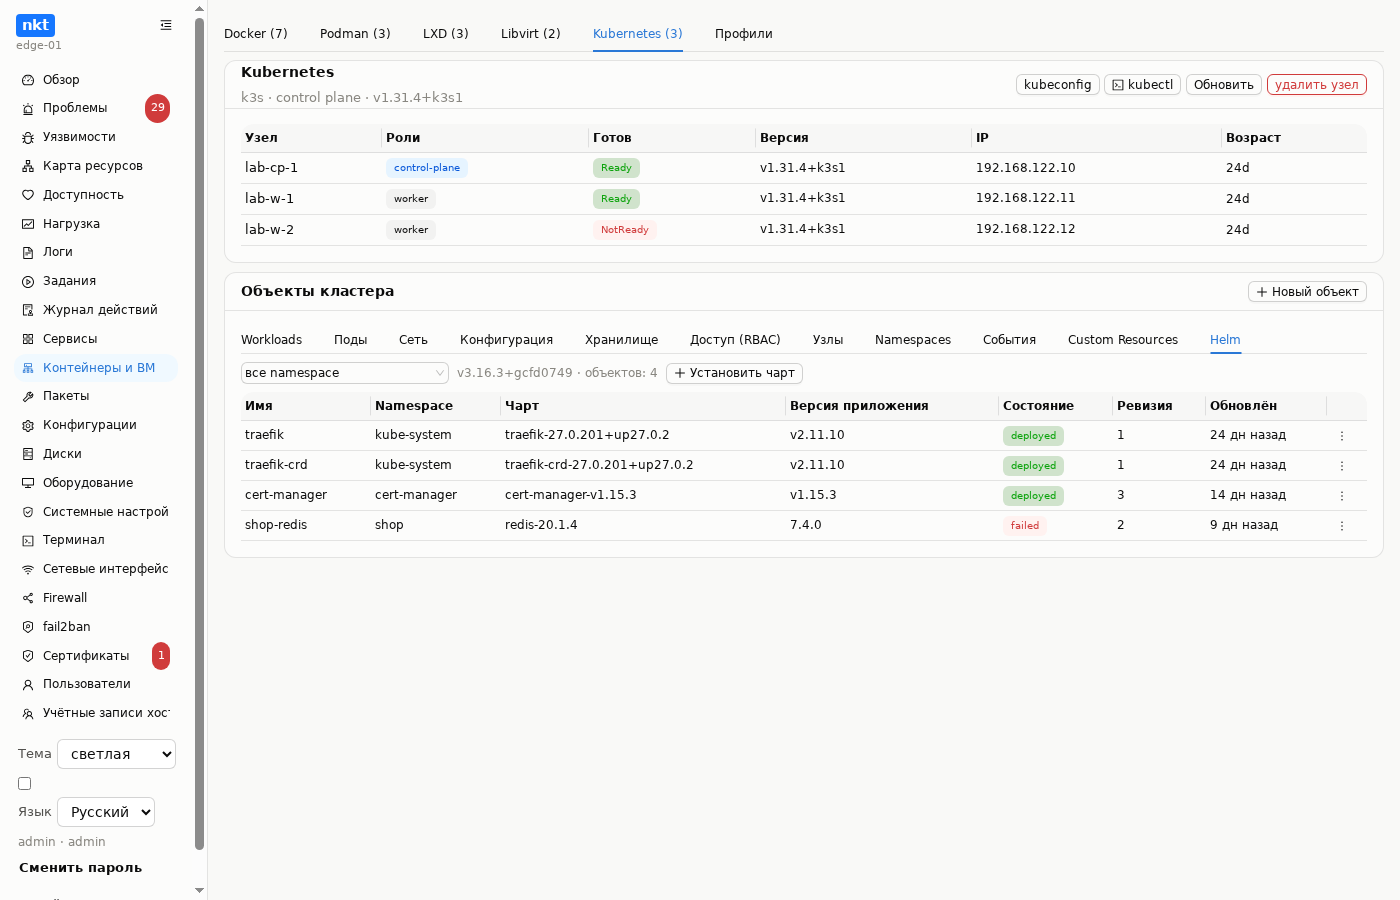Open the Терминал icon in sidebar
The width and height of the screenshot is (1400, 900).
28,540
